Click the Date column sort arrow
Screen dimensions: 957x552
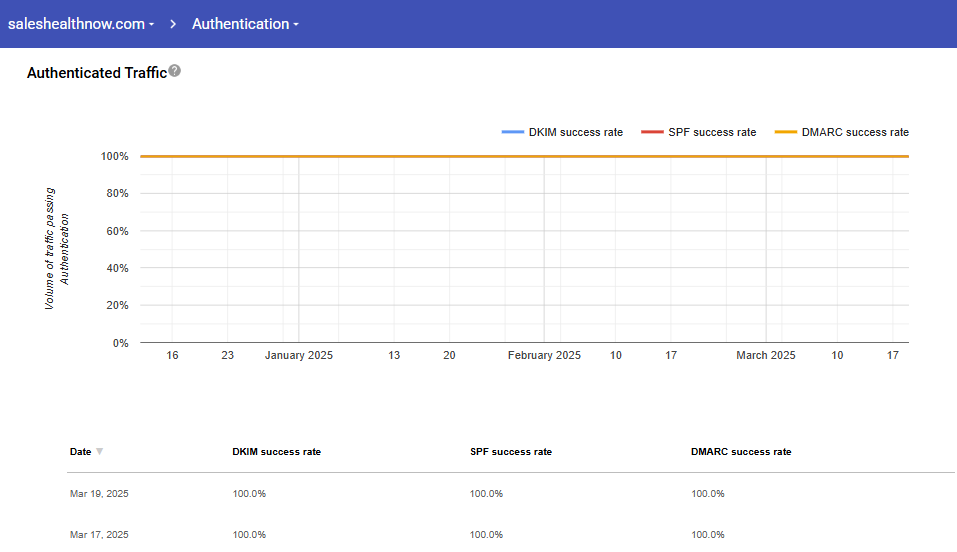pos(99,452)
